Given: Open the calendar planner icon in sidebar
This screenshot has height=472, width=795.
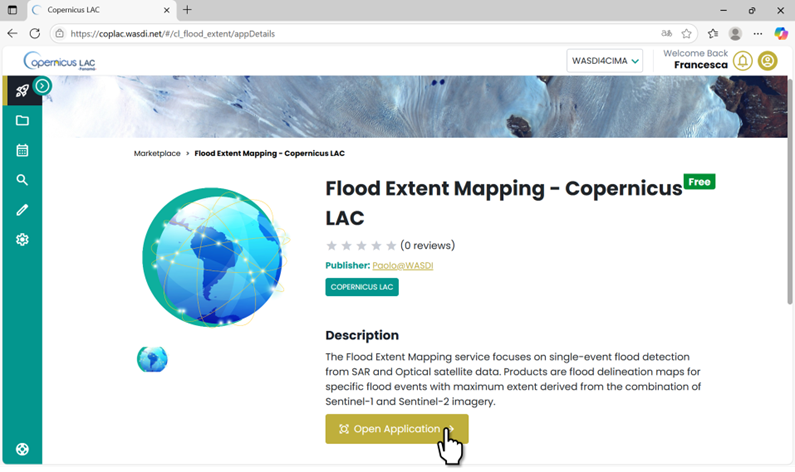Looking at the screenshot, I should click(x=22, y=150).
